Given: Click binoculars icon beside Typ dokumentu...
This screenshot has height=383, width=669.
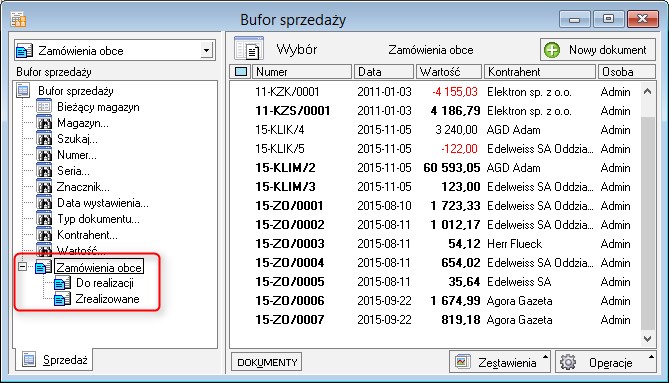Looking at the screenshot, I should click(44, 219).
